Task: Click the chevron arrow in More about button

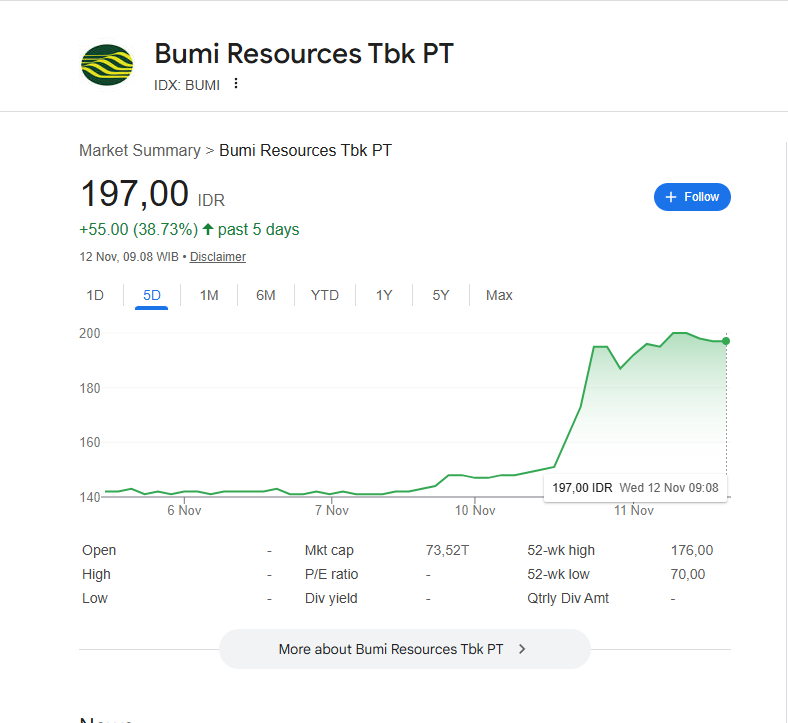Action: (x=522, y=649)
